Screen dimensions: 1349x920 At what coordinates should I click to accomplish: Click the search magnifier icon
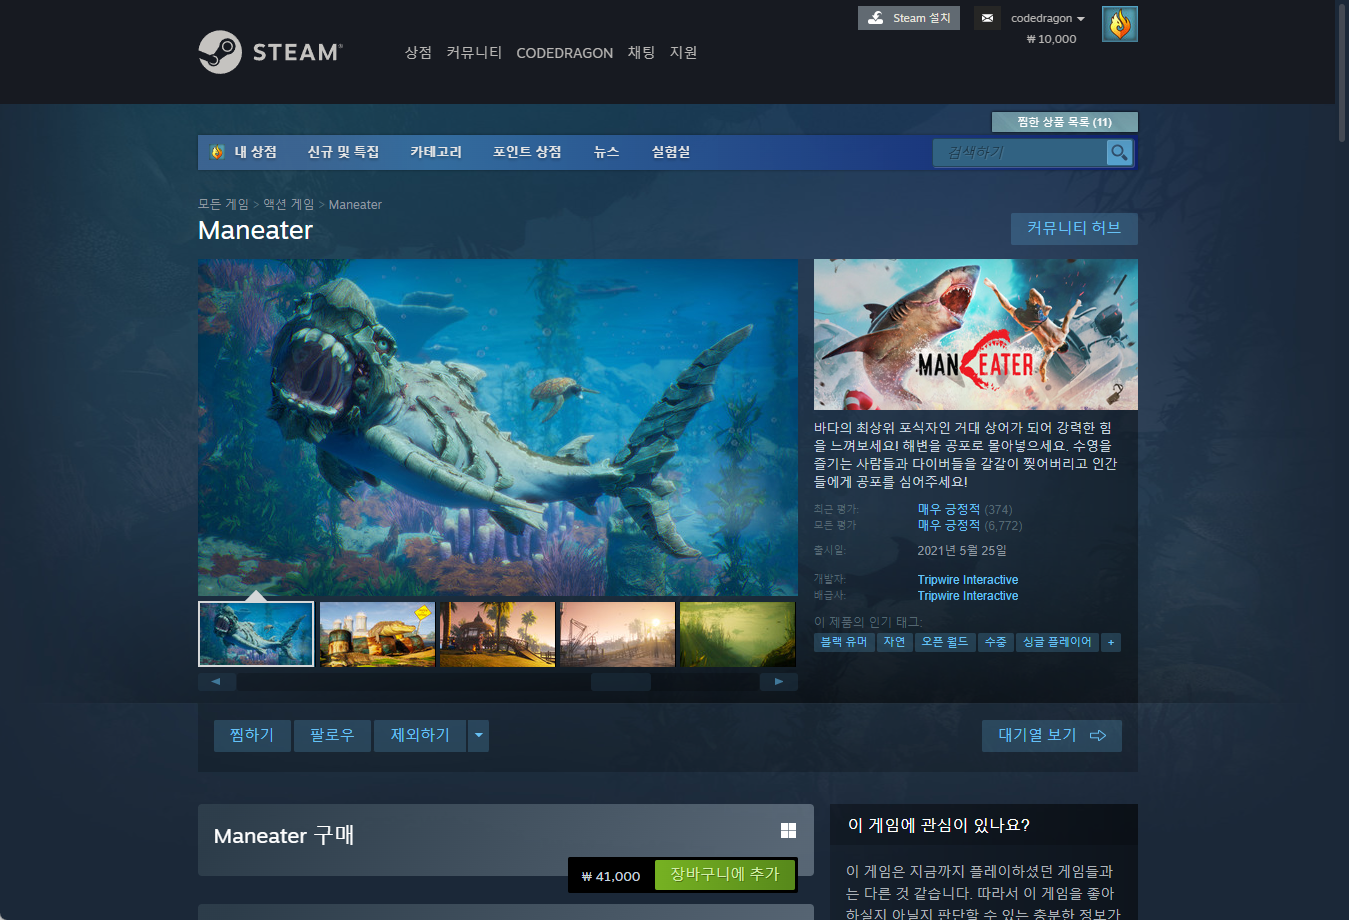(x=1119, y=152)
